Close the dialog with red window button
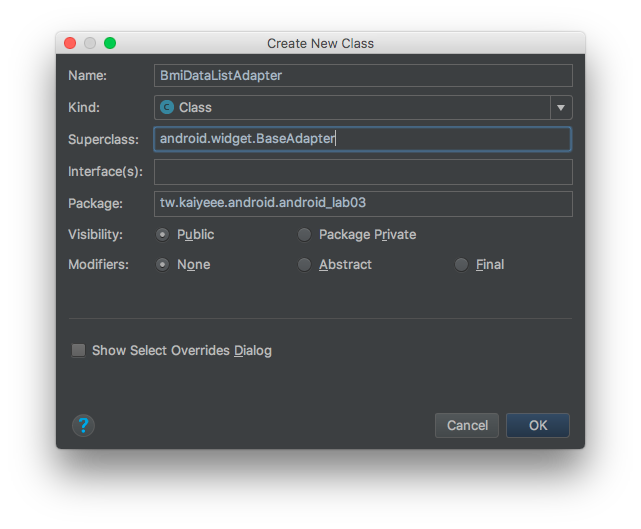641x529 pixels. (70, 43)
